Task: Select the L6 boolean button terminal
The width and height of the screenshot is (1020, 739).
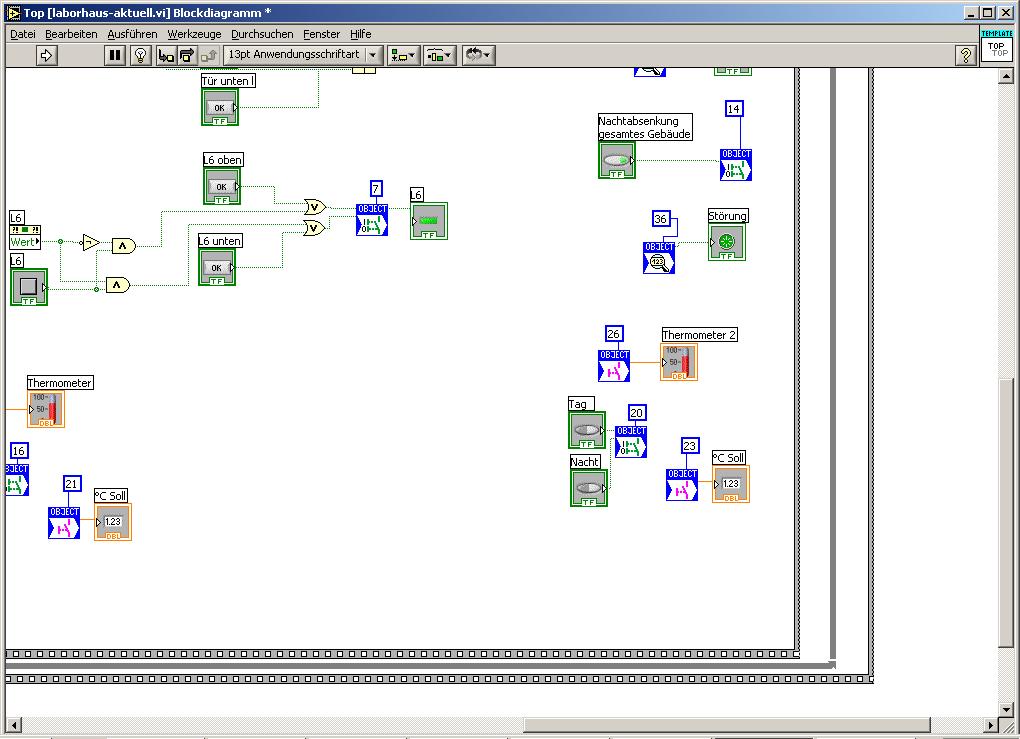Action: coord(29,287)
